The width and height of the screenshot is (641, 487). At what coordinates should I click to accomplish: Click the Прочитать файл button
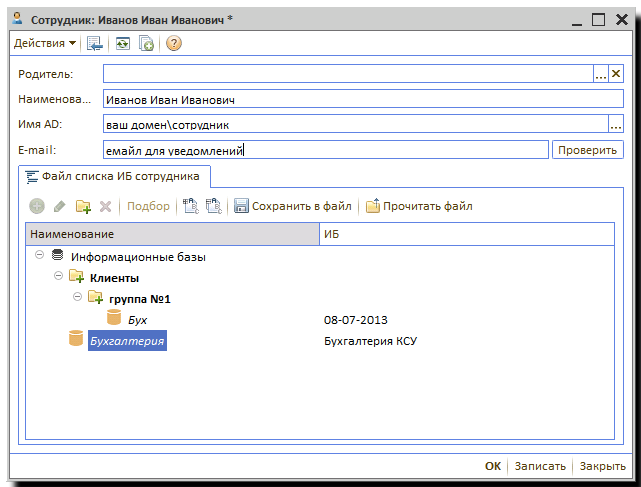click(418, 207)
